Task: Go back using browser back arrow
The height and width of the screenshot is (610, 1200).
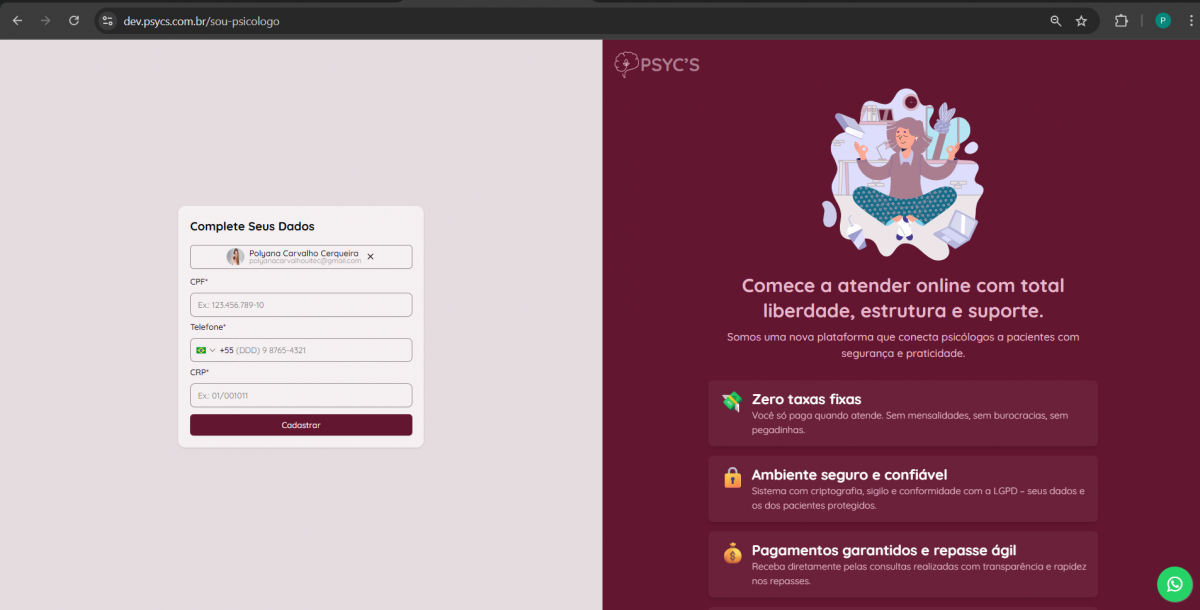Action: pyautogui.click(x=17, y=20)
